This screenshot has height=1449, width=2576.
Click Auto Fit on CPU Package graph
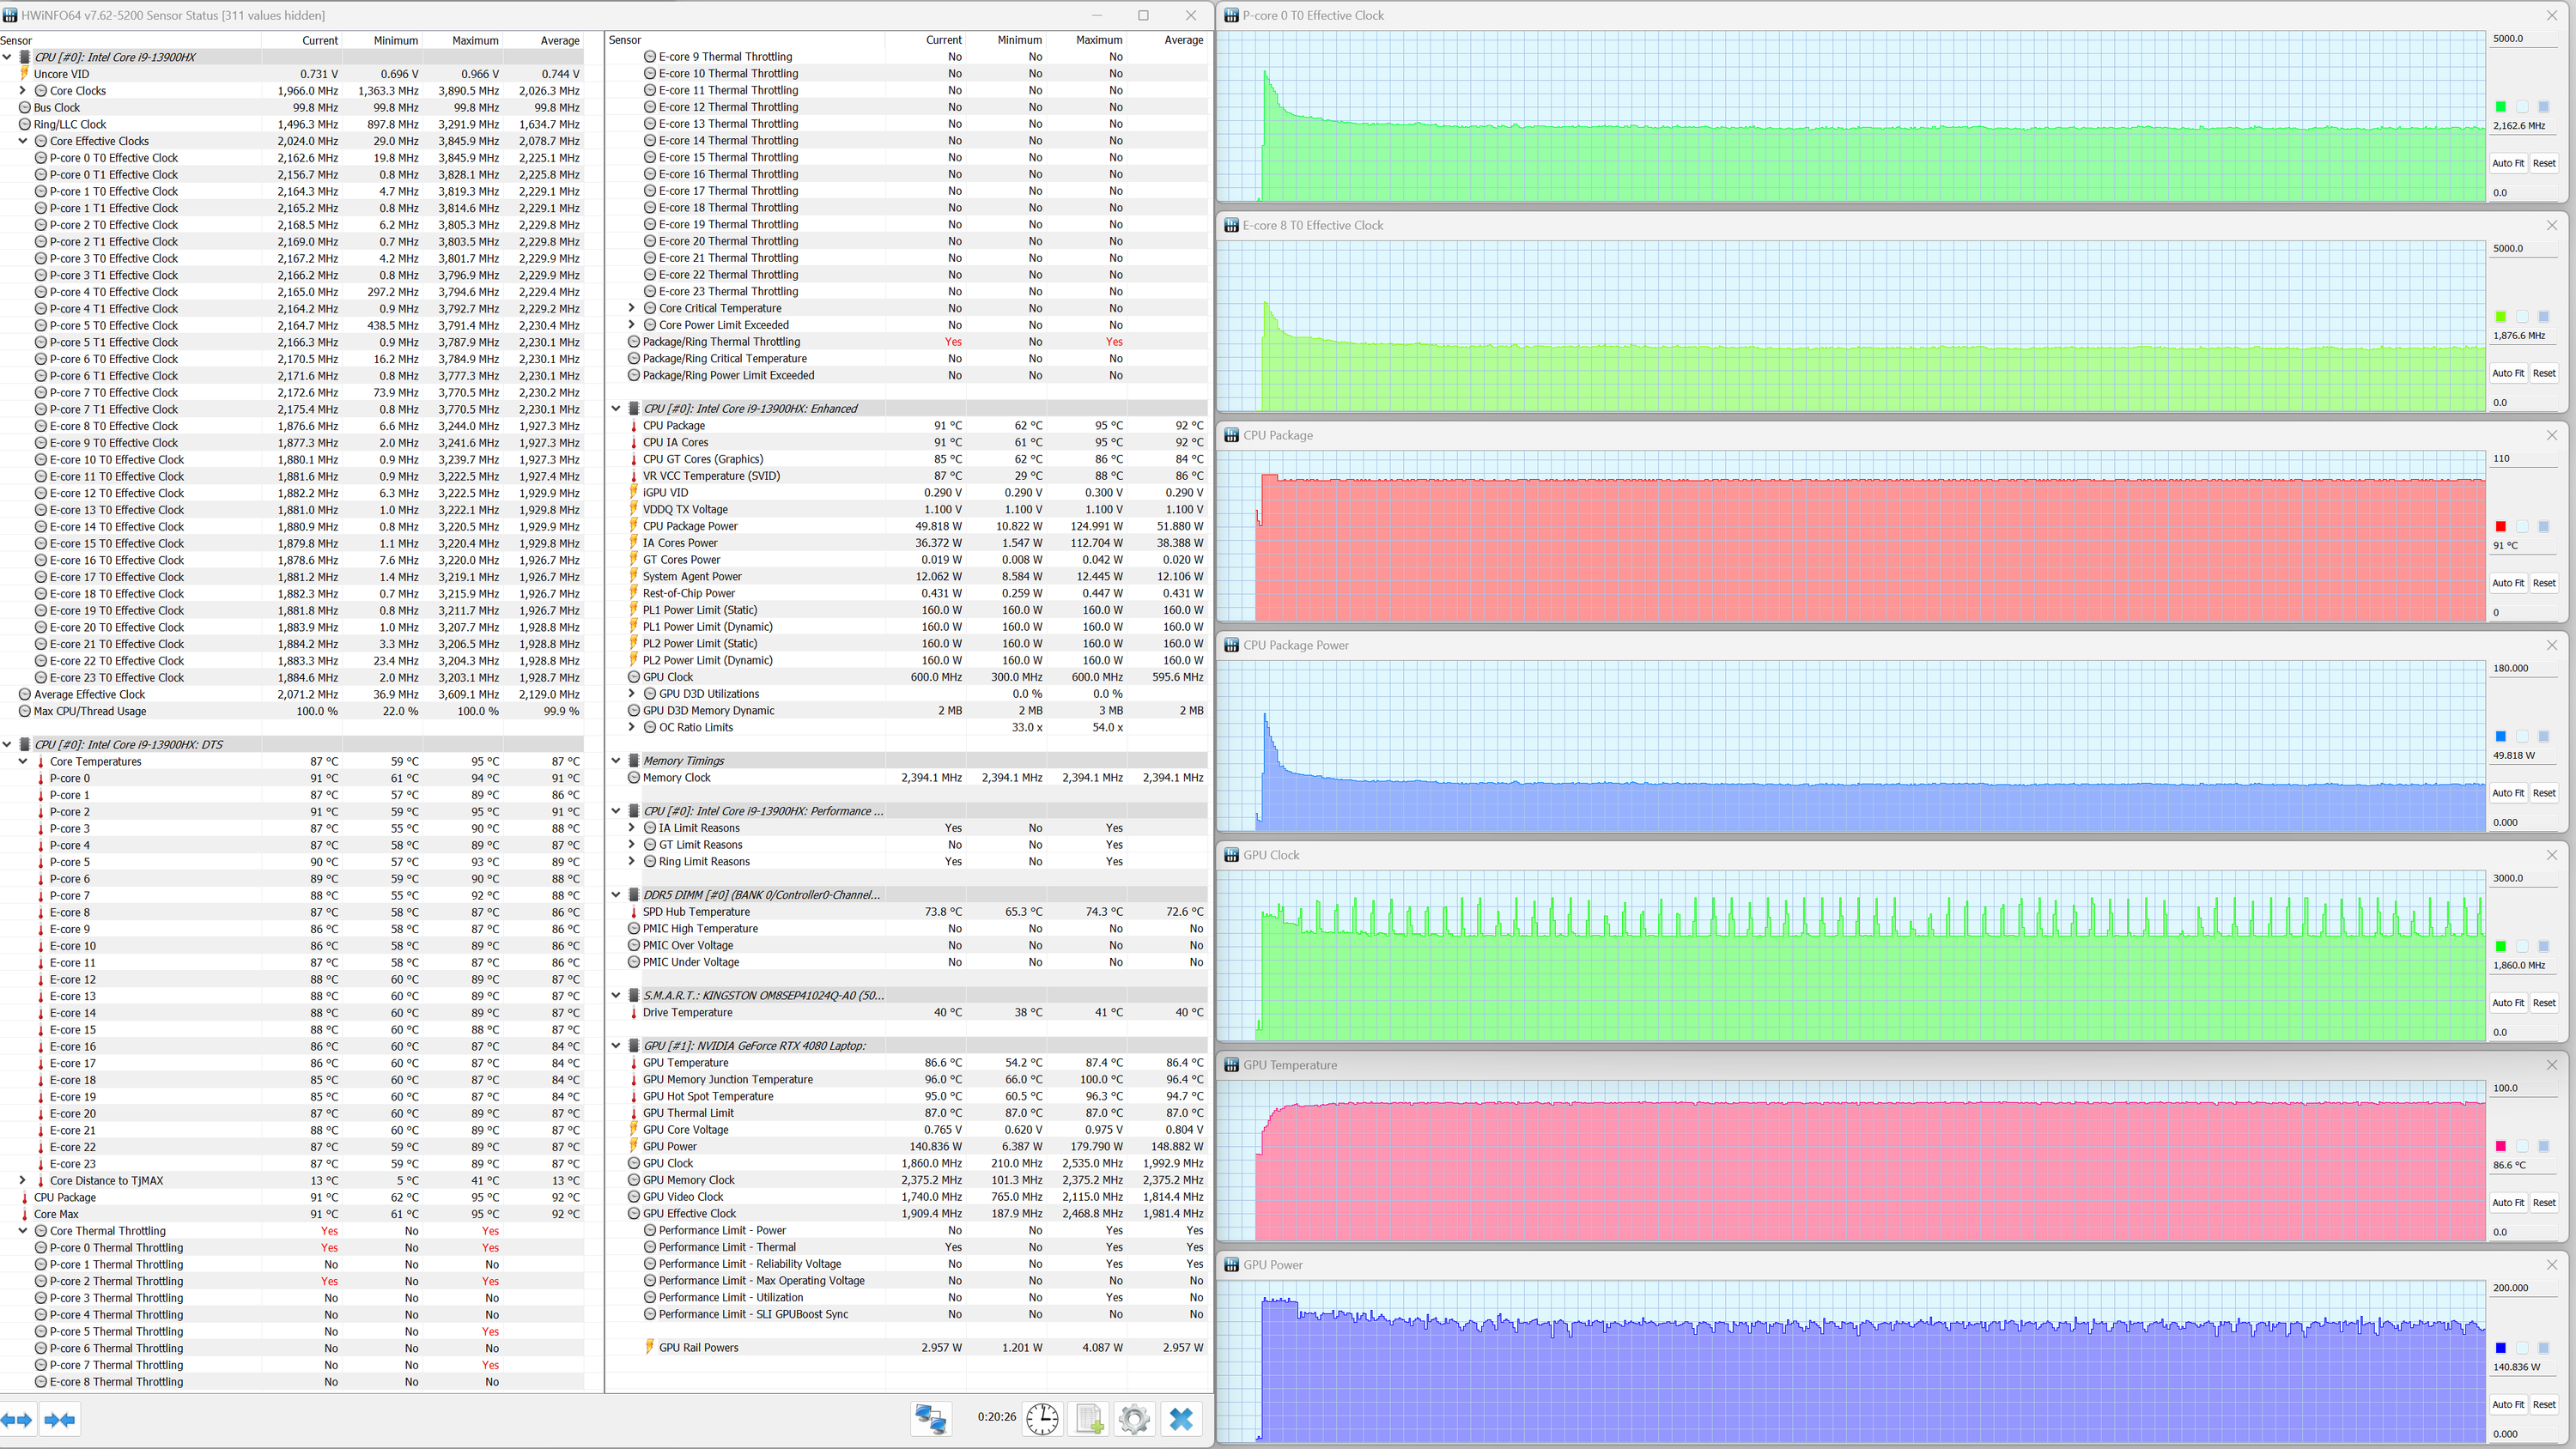[x=2507, y=583]
